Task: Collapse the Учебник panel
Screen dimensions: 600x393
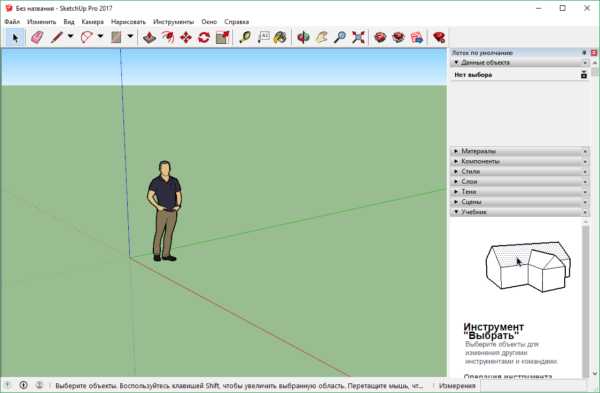Action: tap(520, 212)
